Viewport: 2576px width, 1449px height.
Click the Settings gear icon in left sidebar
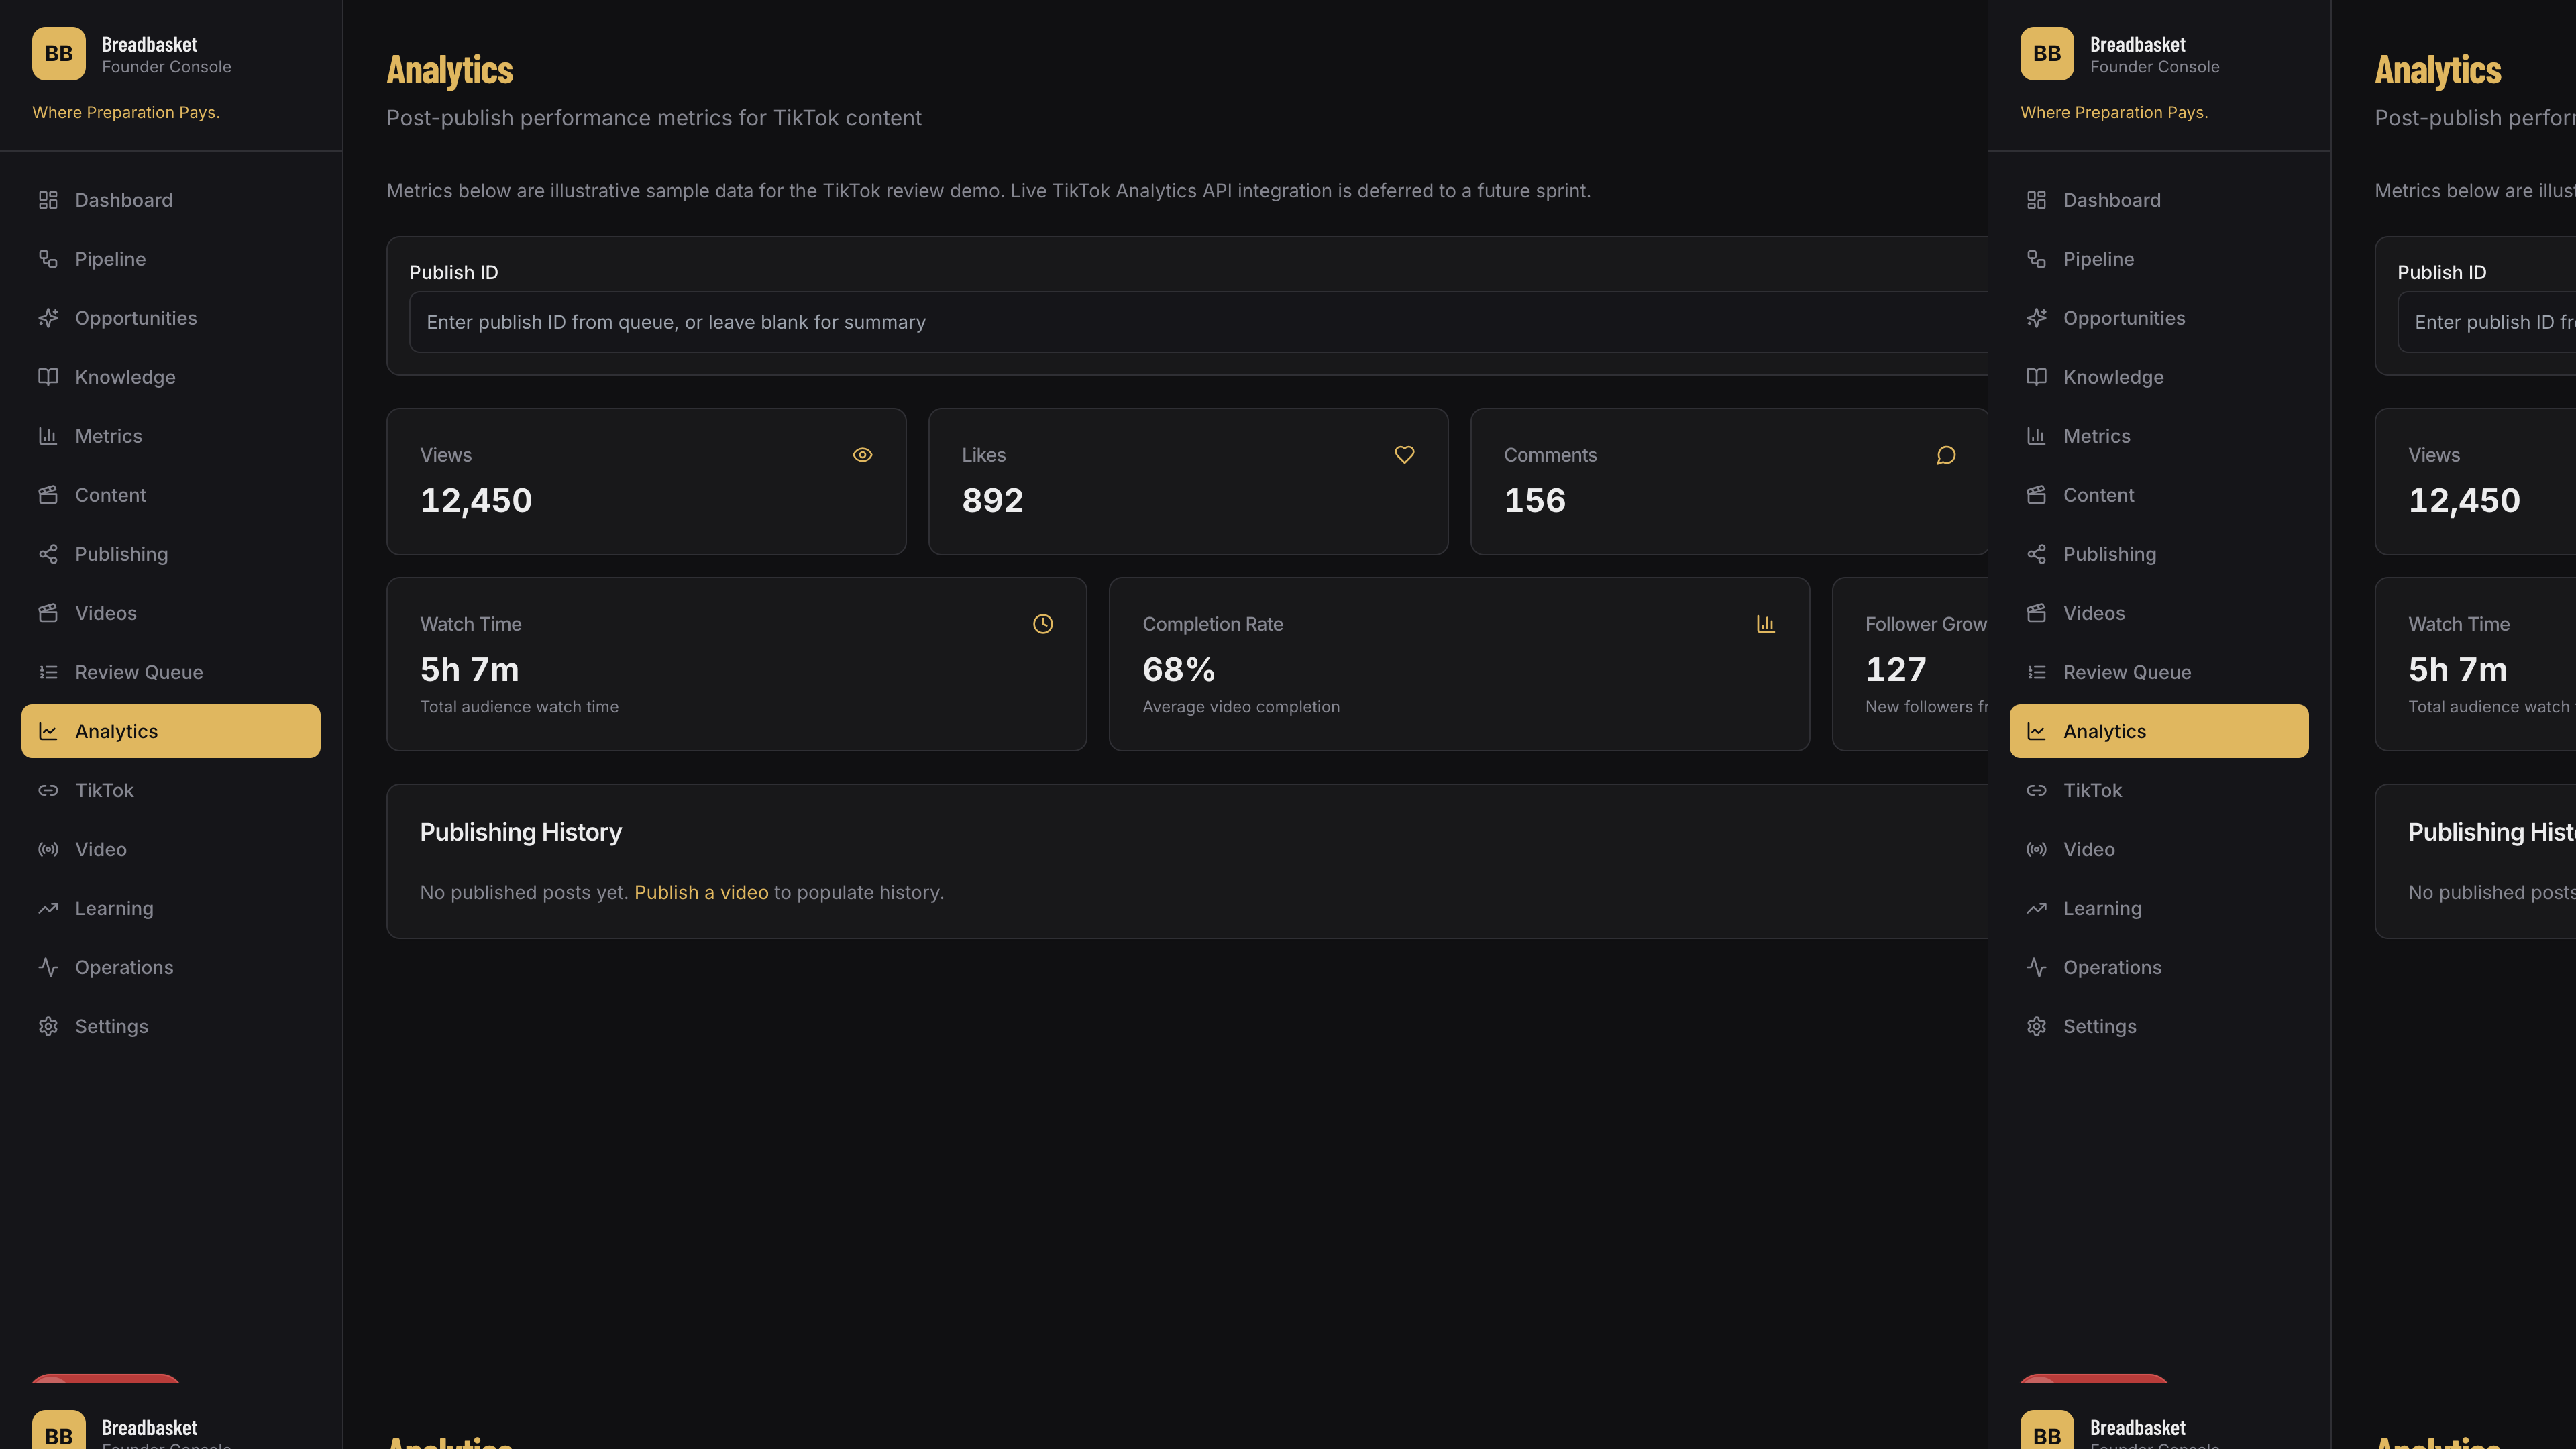[x=48, y=1026]
